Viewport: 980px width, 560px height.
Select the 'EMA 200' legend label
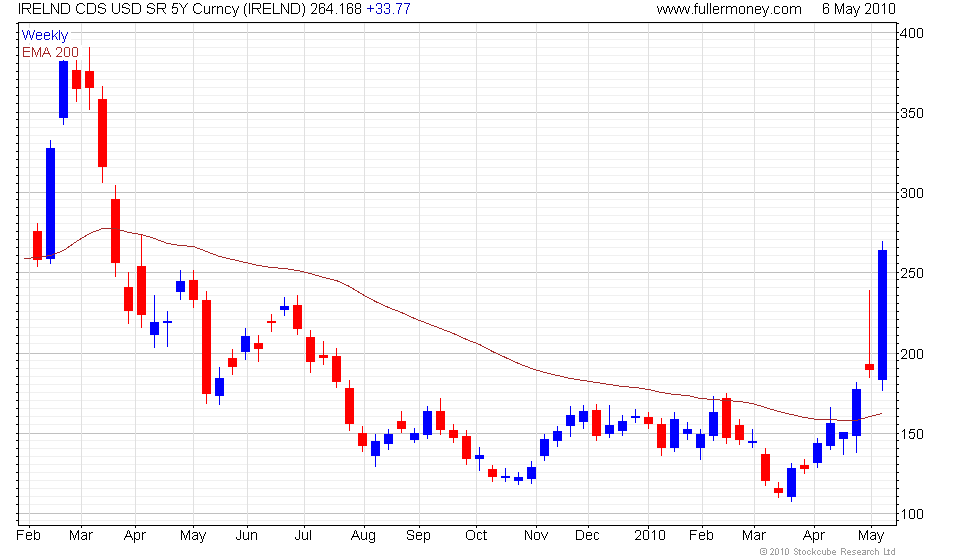(x=50, y=52)
